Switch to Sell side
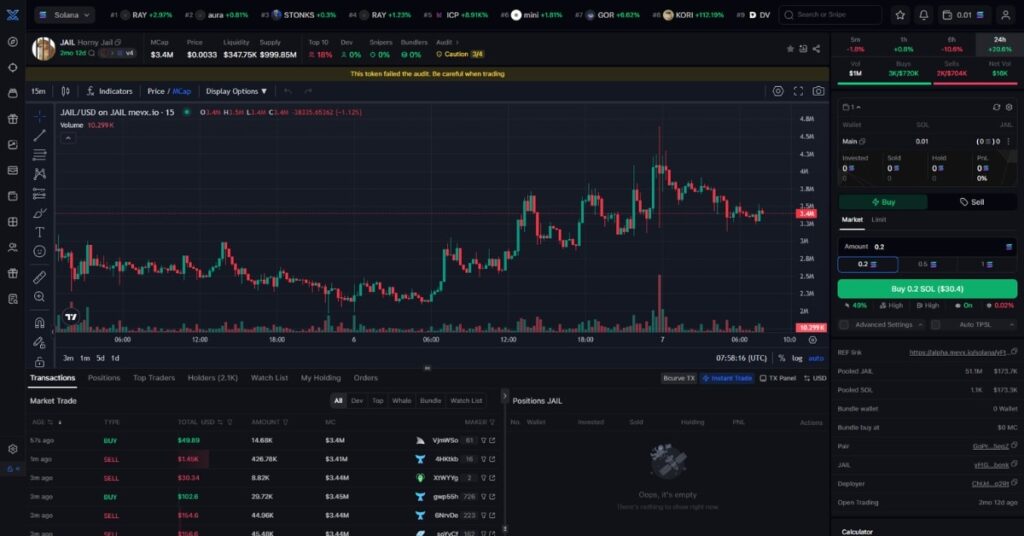 [972, 202]
